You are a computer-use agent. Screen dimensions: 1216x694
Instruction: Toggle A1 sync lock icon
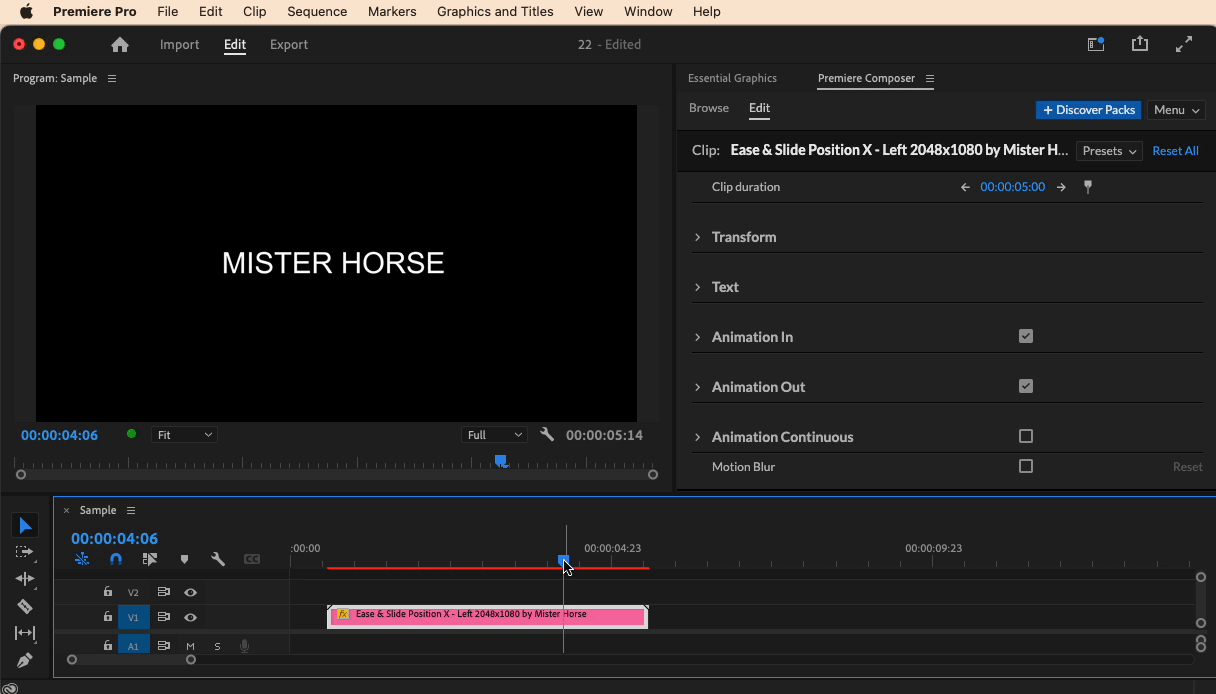pos(164,646)
